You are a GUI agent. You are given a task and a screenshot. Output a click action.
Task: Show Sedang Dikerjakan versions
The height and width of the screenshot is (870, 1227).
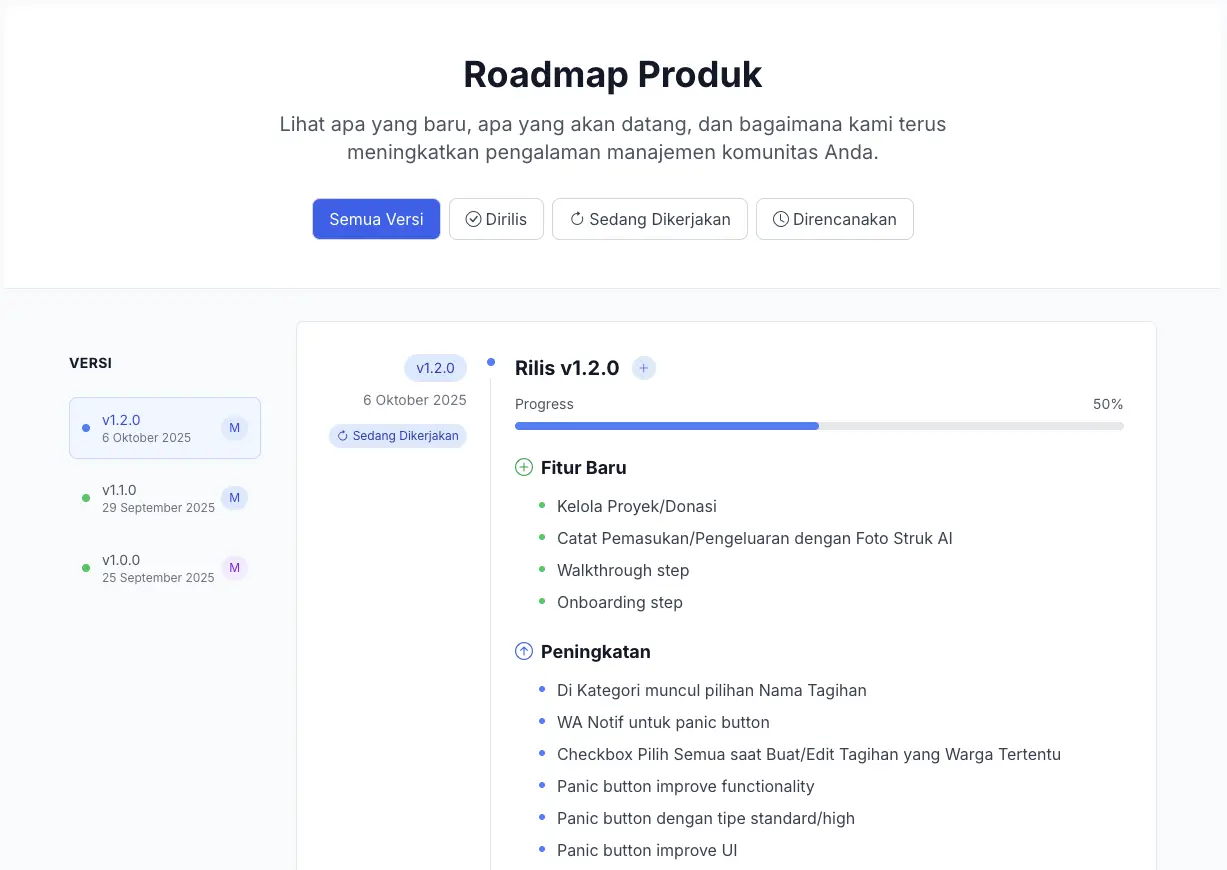click(650, 219)
